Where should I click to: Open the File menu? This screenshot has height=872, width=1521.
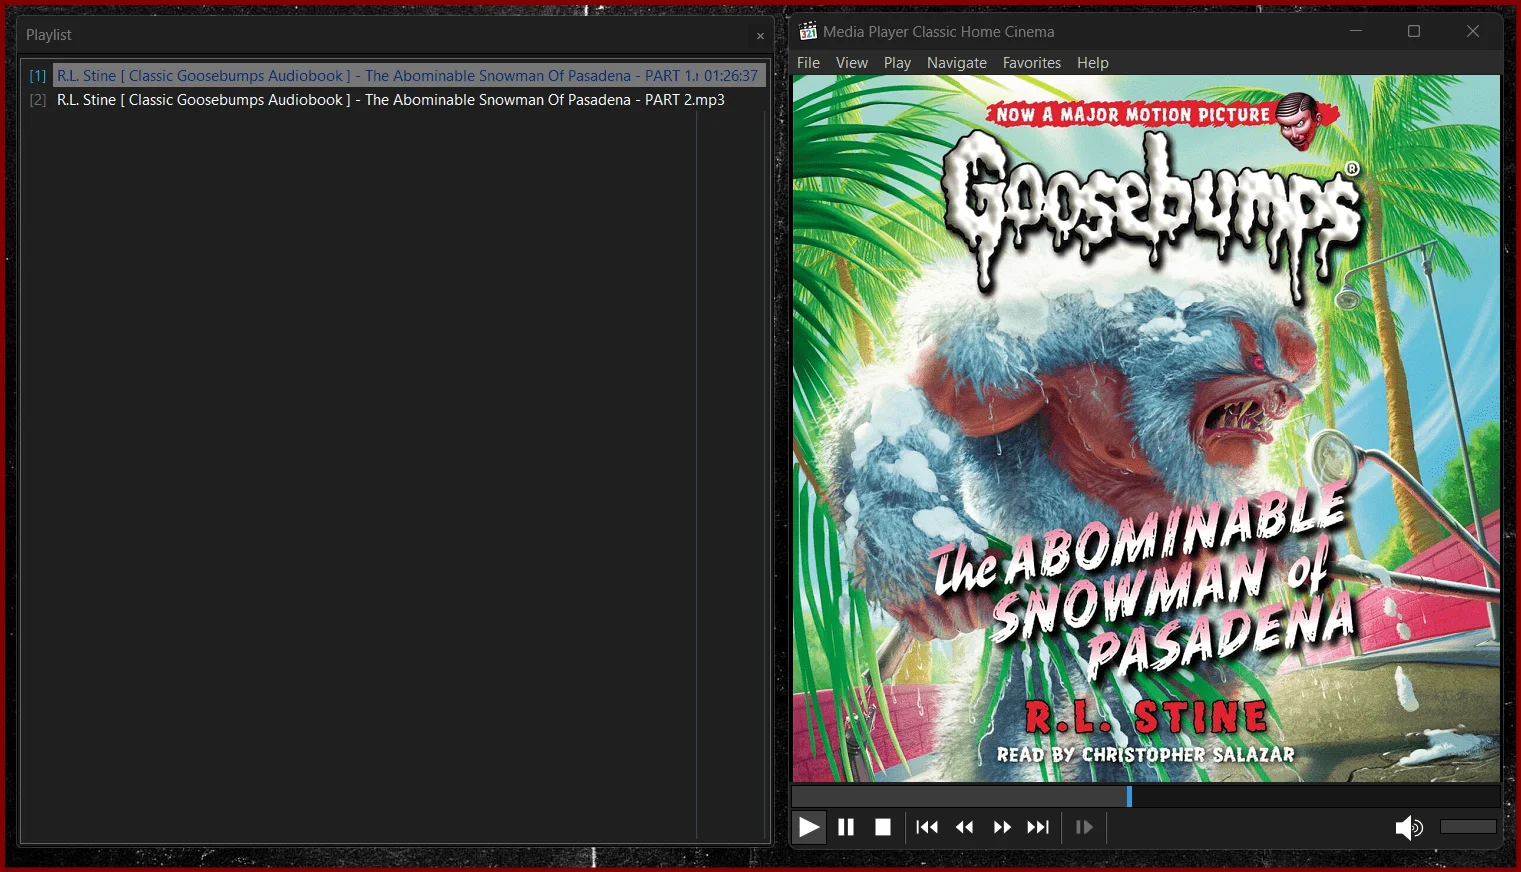(808, 62)
